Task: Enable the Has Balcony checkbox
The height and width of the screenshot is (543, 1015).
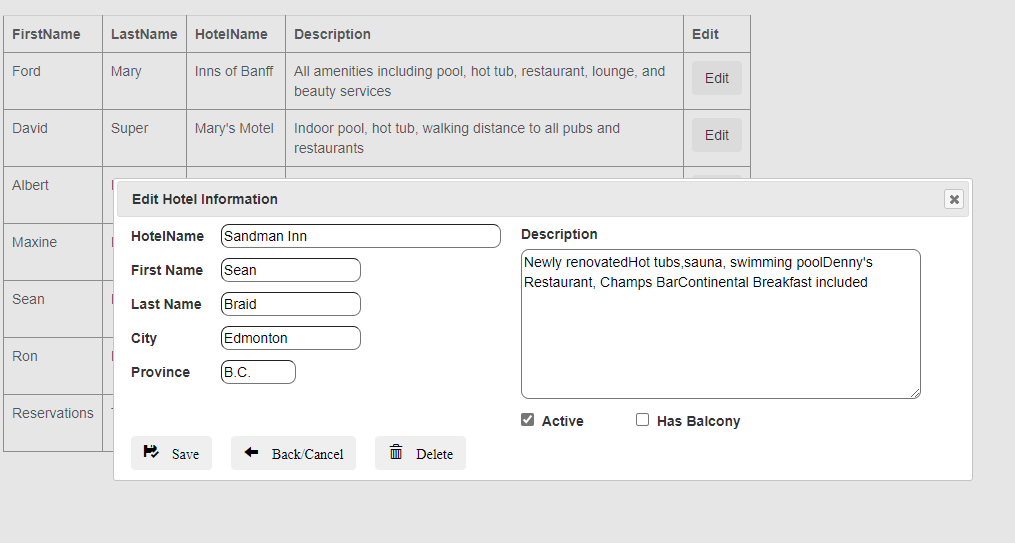Action: point(642,420)
